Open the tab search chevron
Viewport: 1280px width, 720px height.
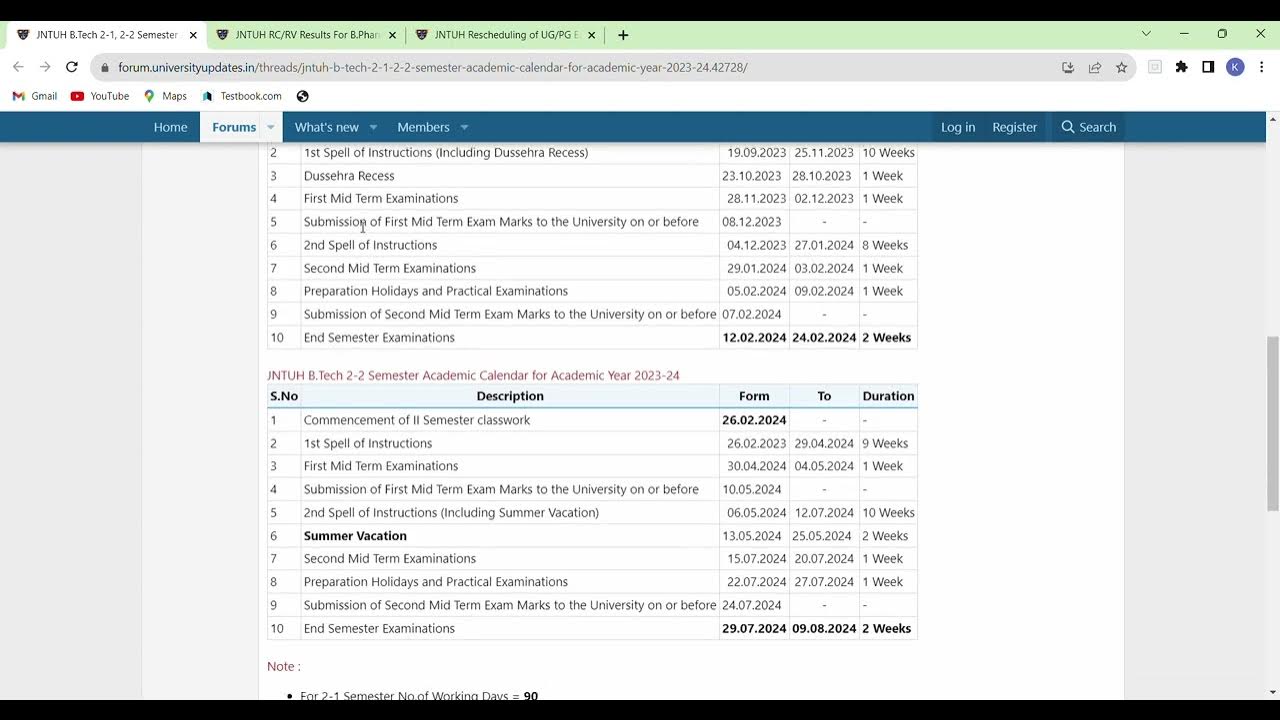(x=1146, y=34)
